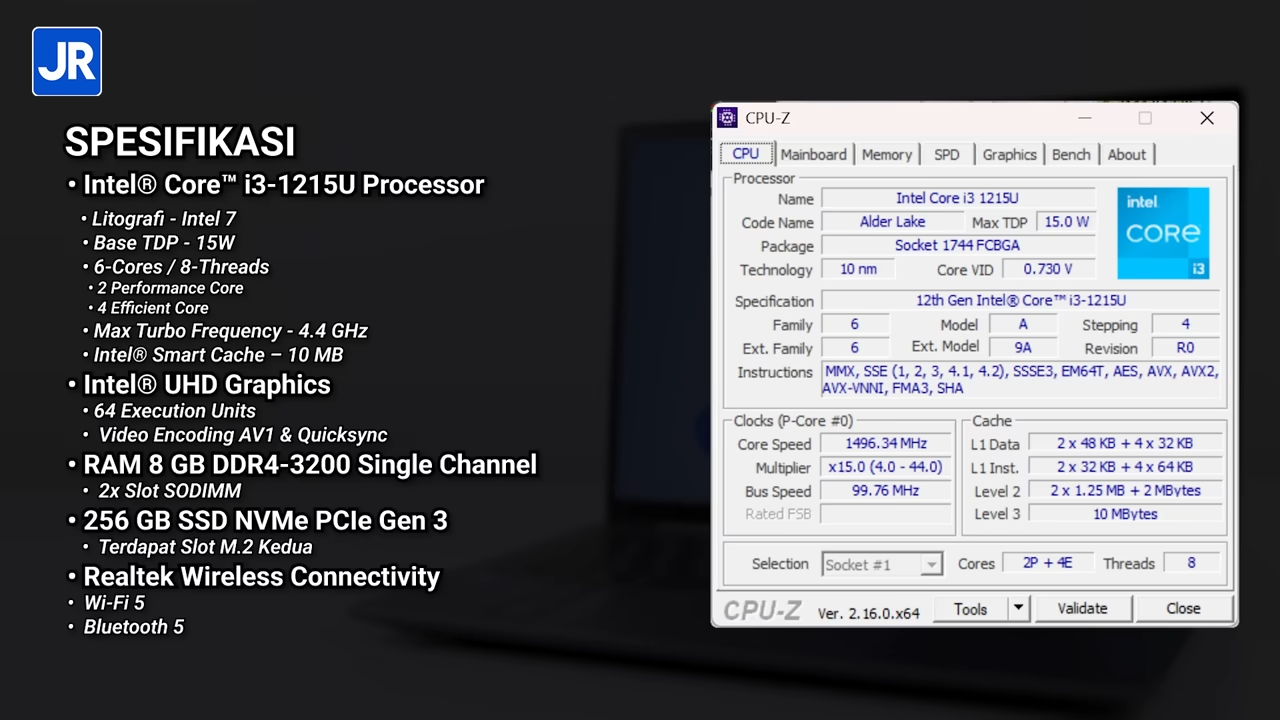Select the SPD tab
This screenshot has width=1280, height=720.
tap(946, 154)
